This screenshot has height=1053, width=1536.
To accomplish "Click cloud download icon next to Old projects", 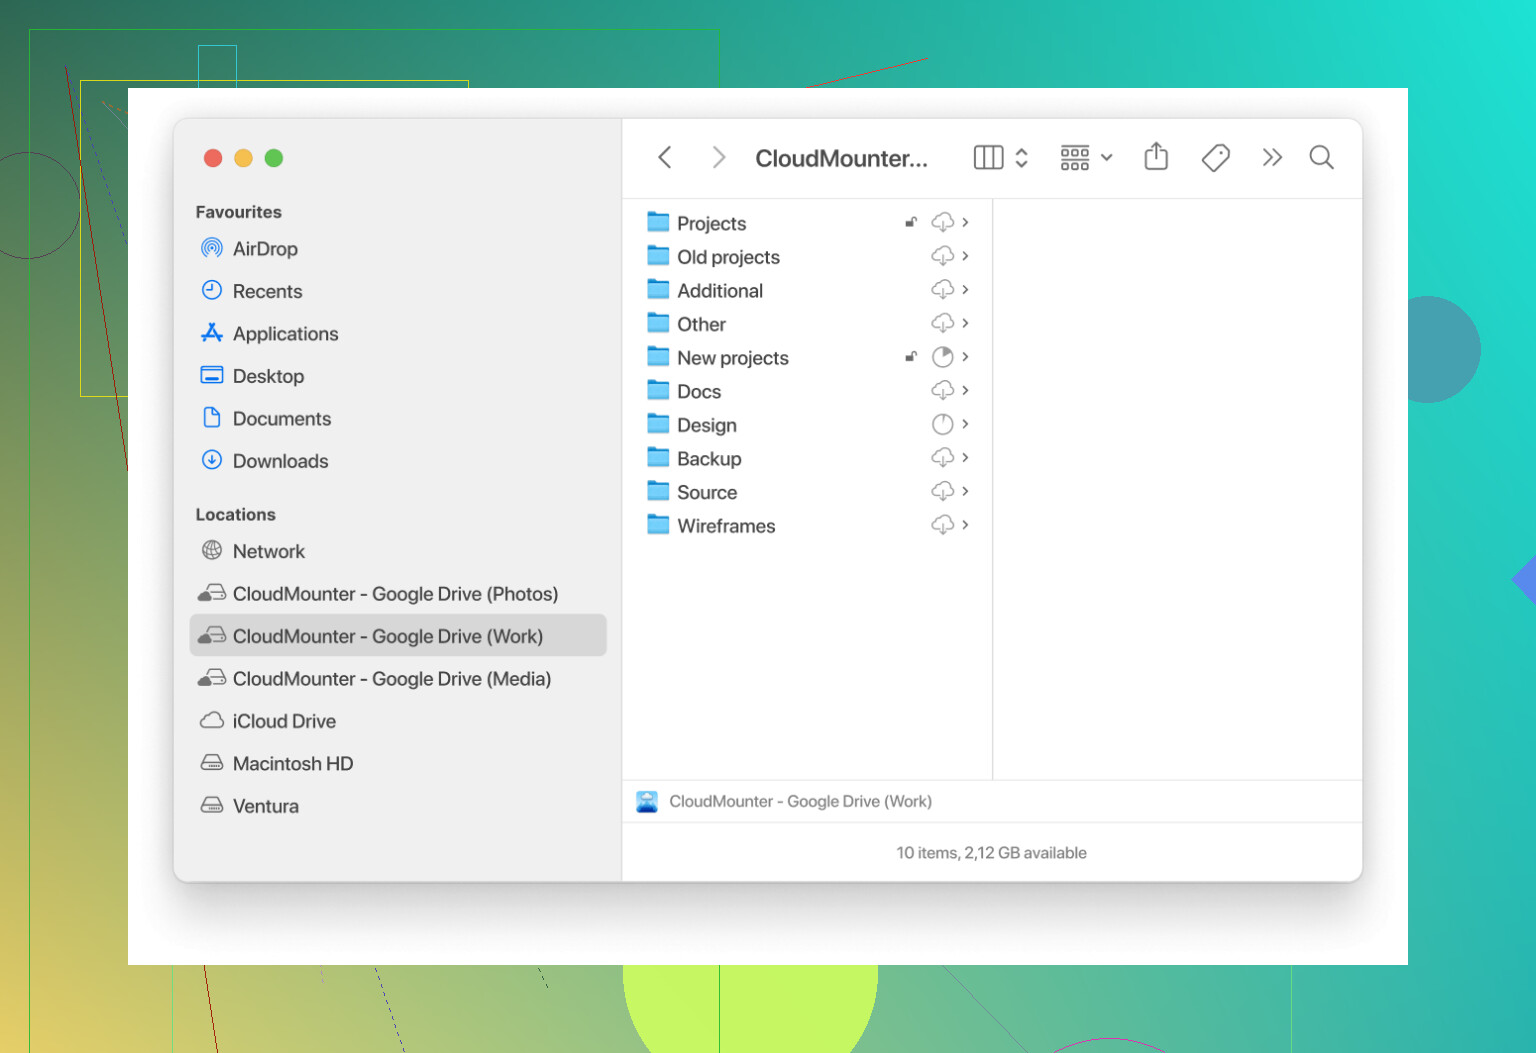I will click(x=942, y=256).
